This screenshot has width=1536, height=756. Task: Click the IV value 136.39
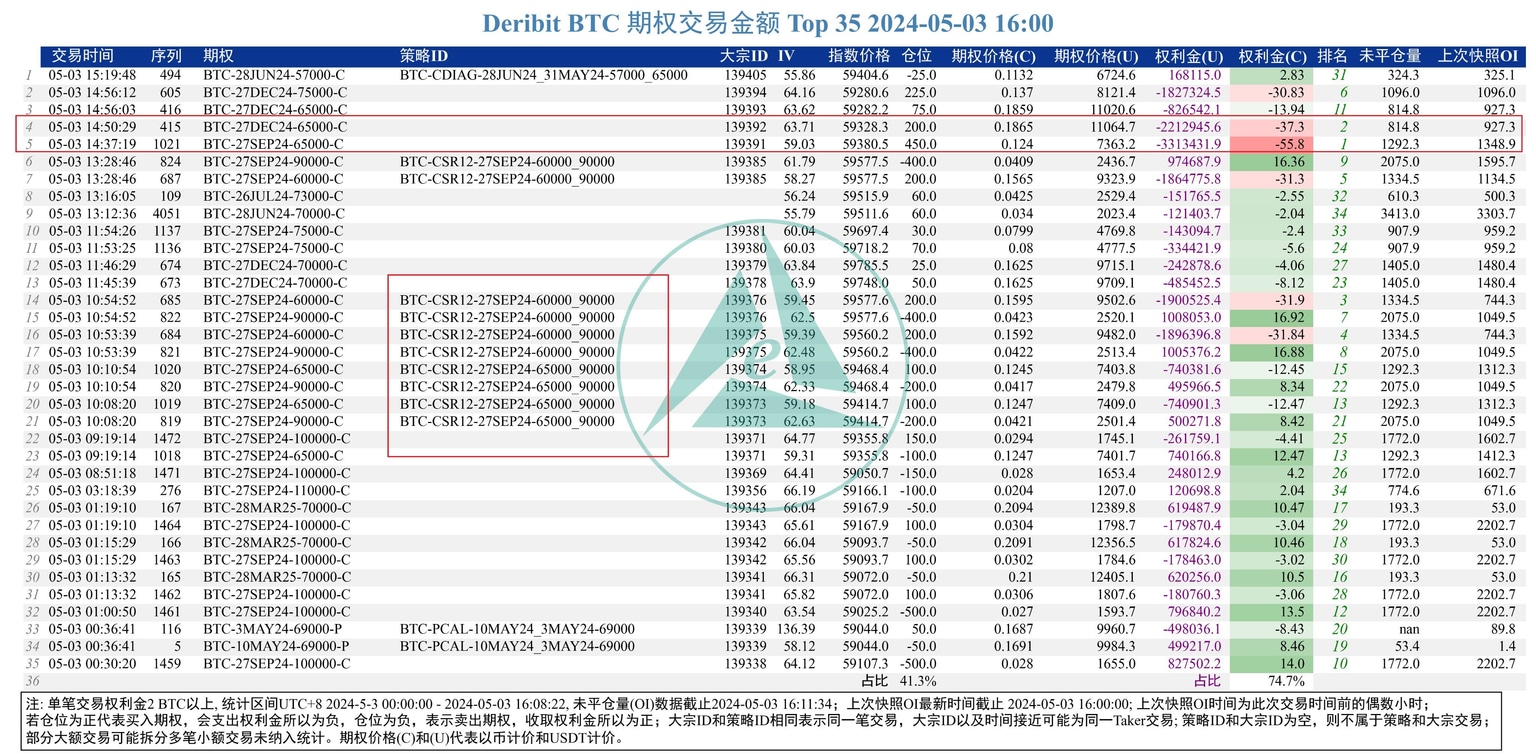[x=796, y=628]
